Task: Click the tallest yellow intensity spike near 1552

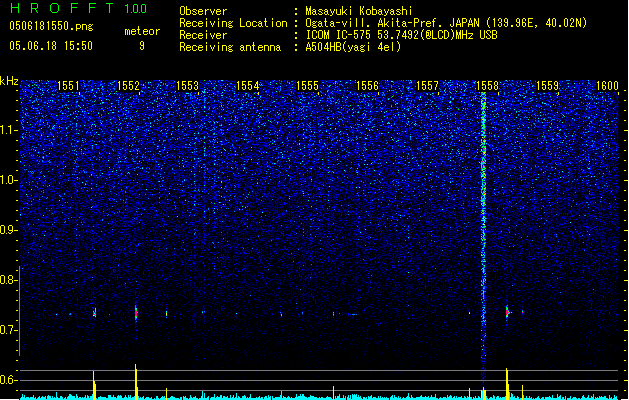Action: [x=136, y=382]
